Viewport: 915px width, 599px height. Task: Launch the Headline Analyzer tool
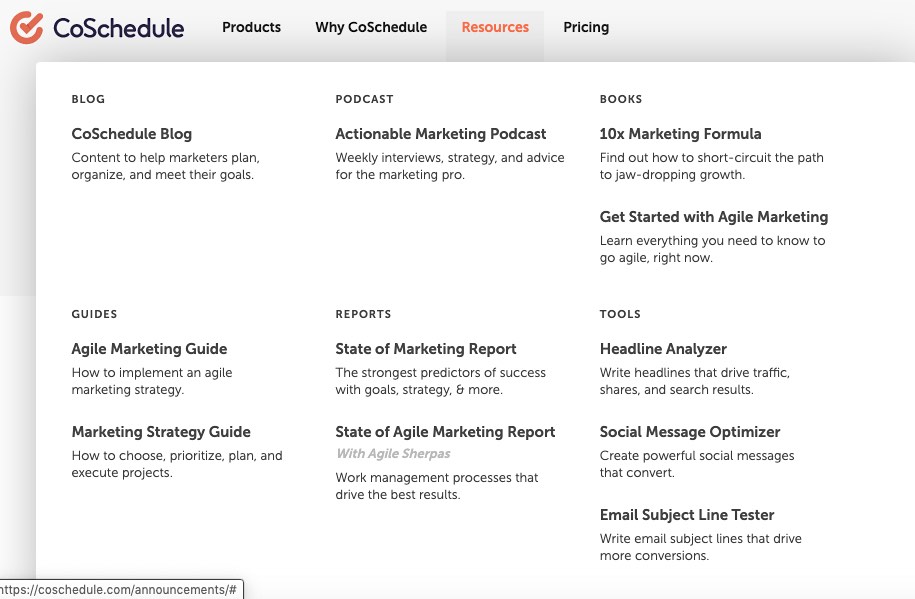tap(663, 349)
